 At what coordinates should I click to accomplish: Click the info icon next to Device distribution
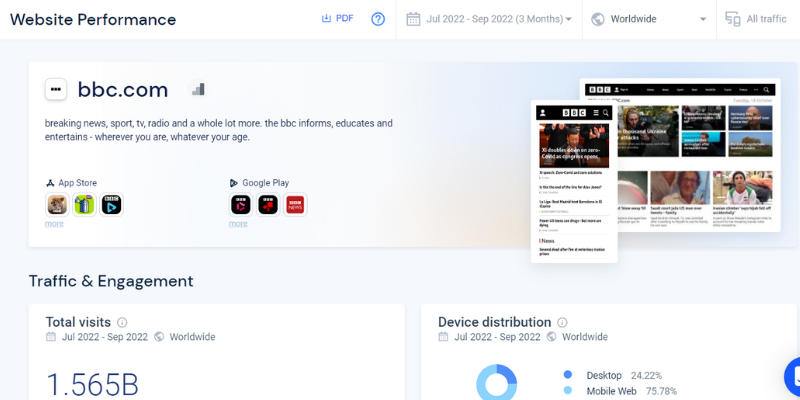click(562, 322)
